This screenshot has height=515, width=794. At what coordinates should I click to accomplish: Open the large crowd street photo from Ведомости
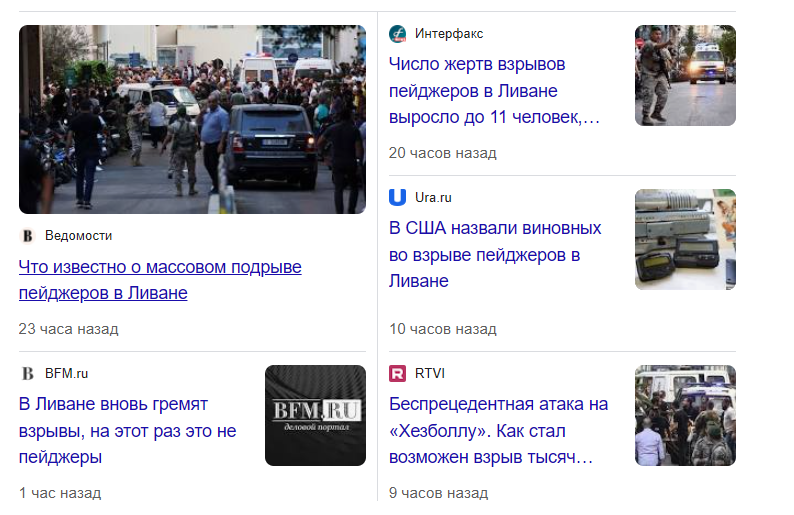click(192, 120)
